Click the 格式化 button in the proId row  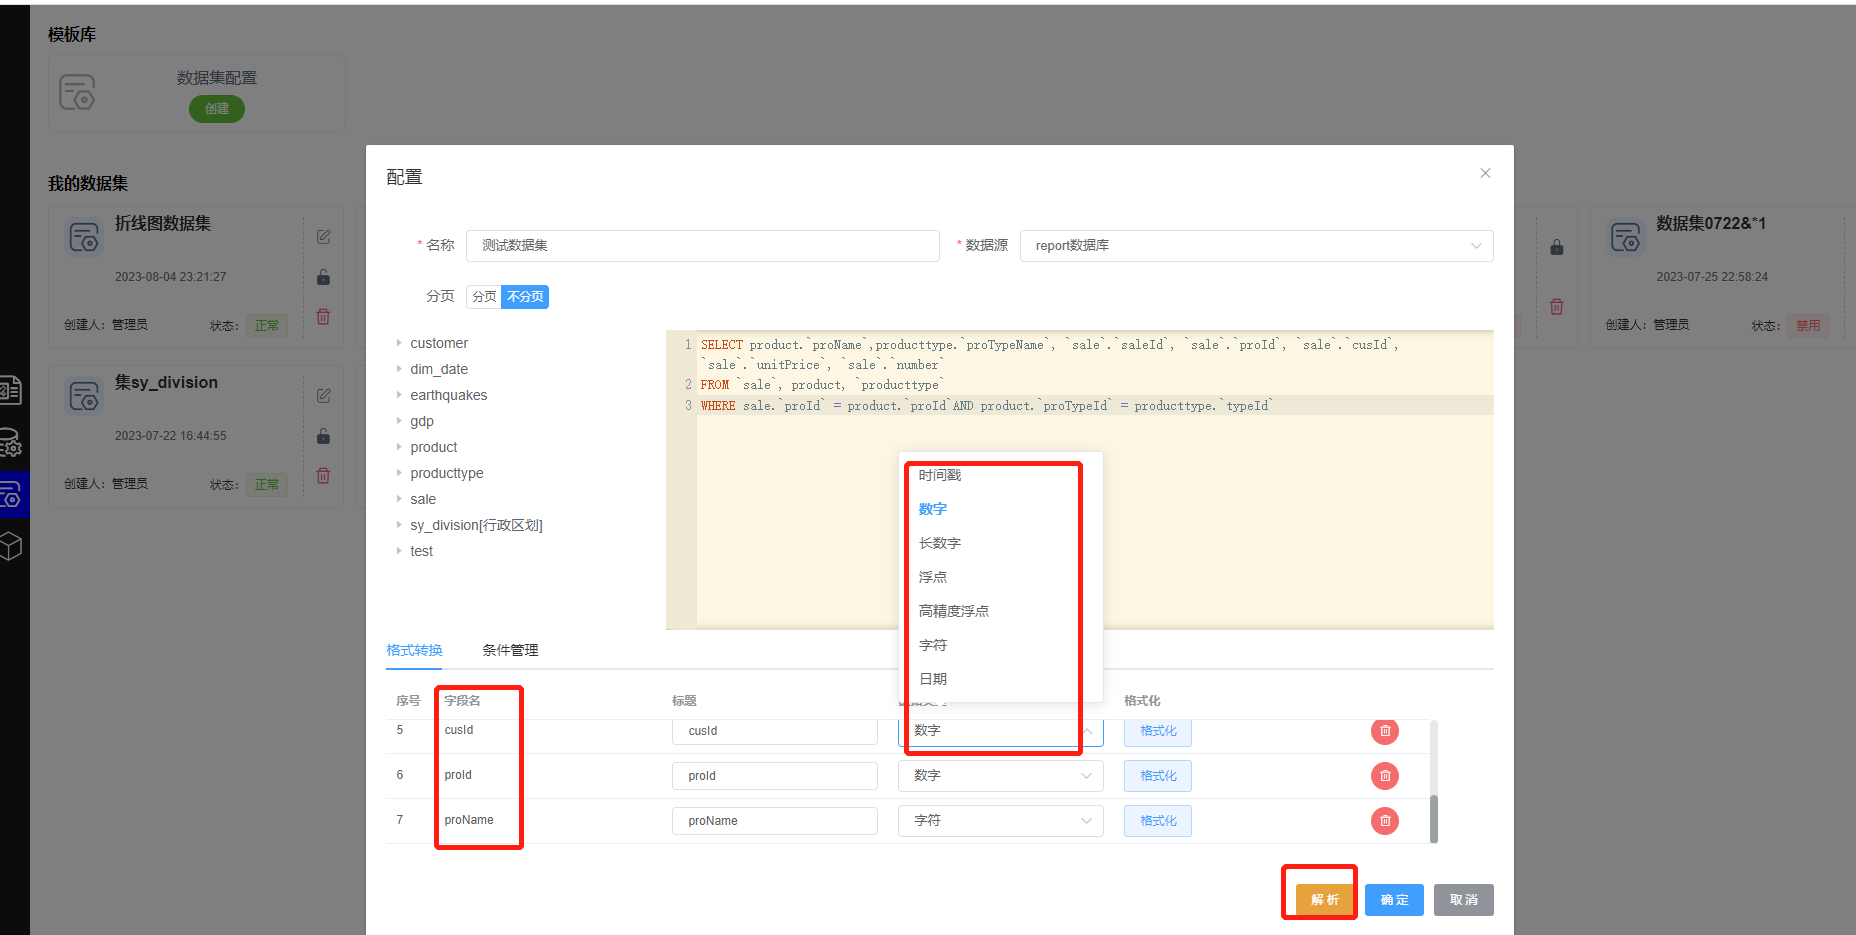click(x=1158, y=776)
